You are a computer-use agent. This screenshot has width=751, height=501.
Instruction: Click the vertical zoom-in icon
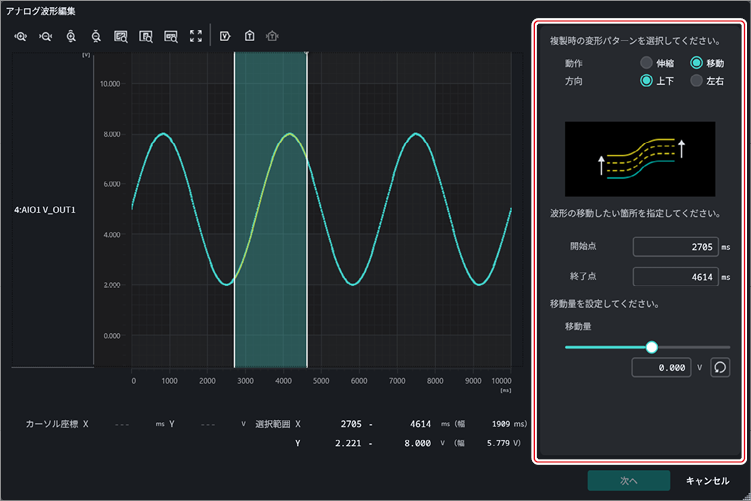(x=71, y=36)
